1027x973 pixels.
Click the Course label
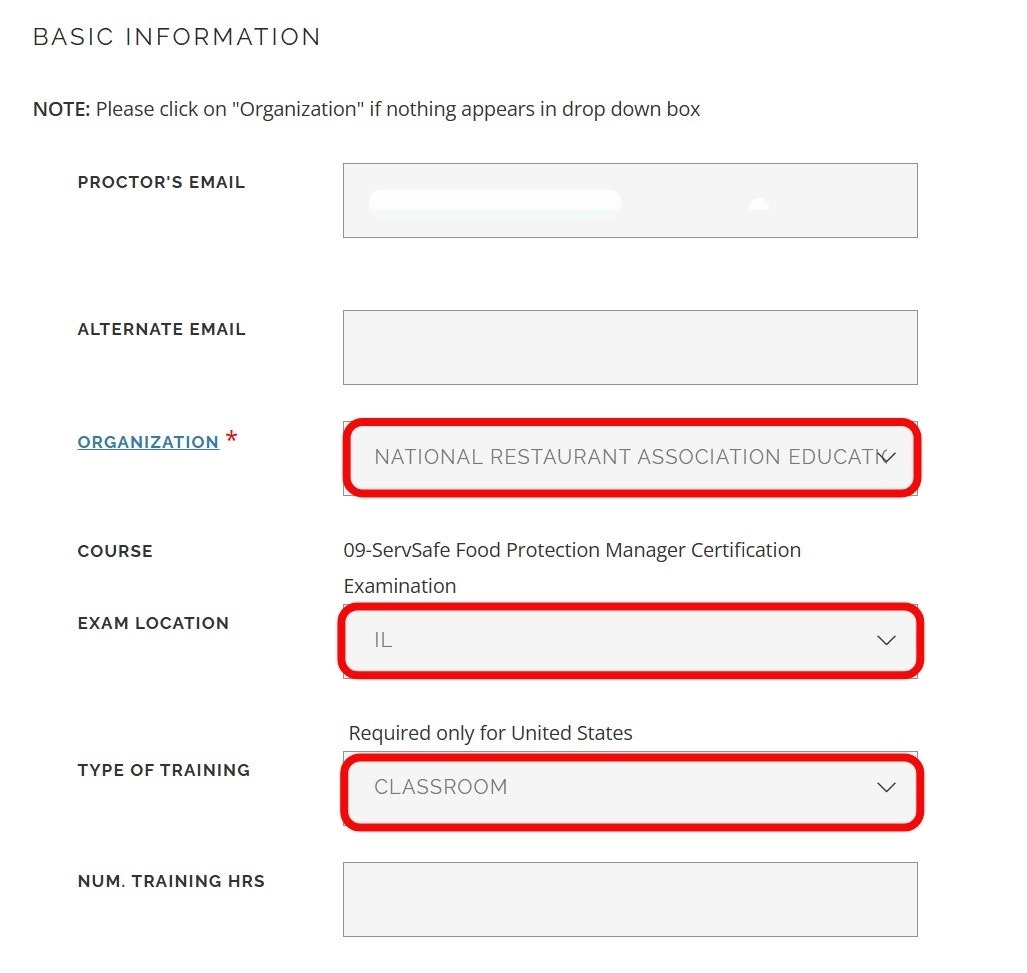(x=115, y=551)
